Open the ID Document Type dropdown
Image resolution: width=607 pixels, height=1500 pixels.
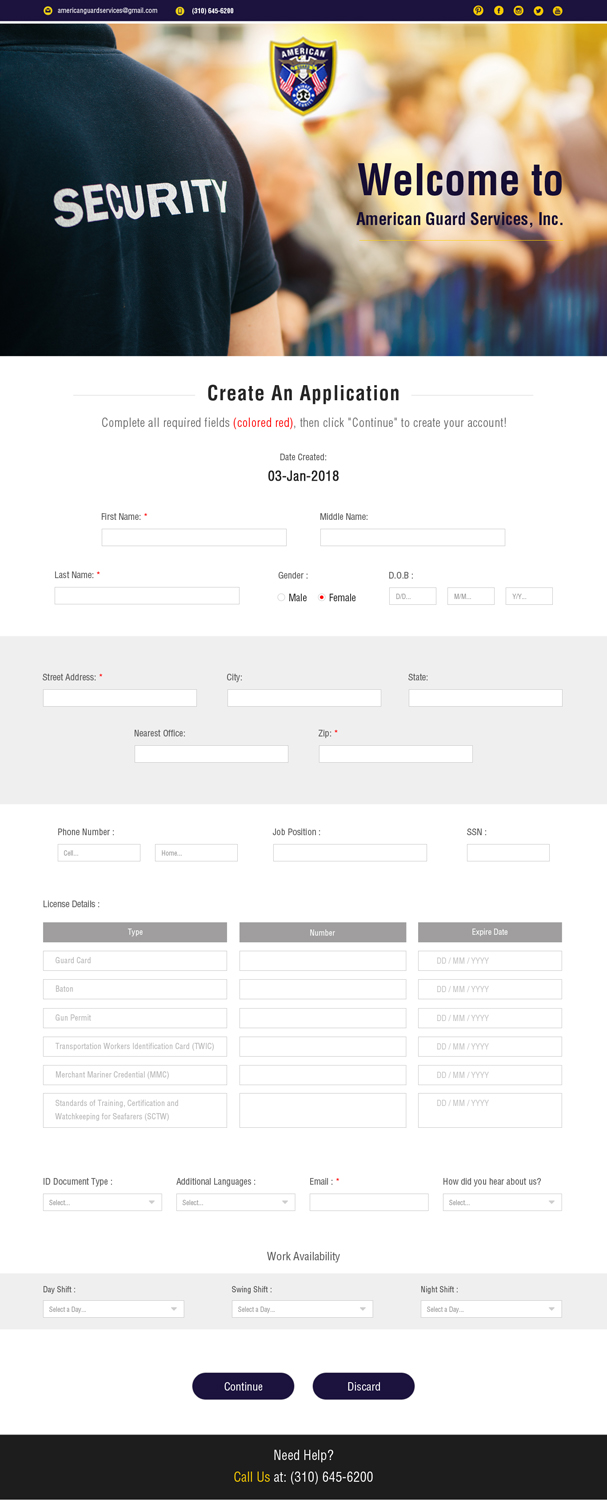pyautogui.click(x=102, y=1202)
